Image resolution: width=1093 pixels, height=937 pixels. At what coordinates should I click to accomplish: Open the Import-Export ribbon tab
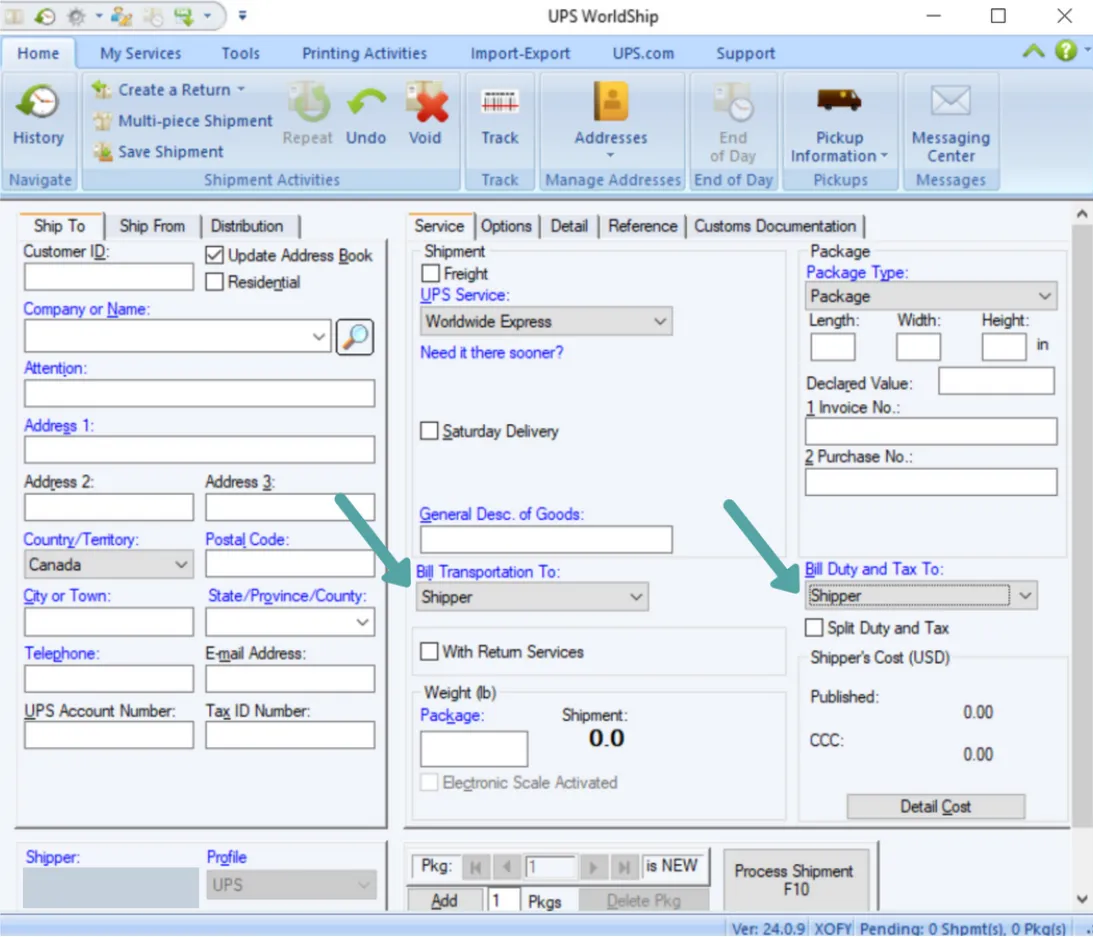pos(519,53)
